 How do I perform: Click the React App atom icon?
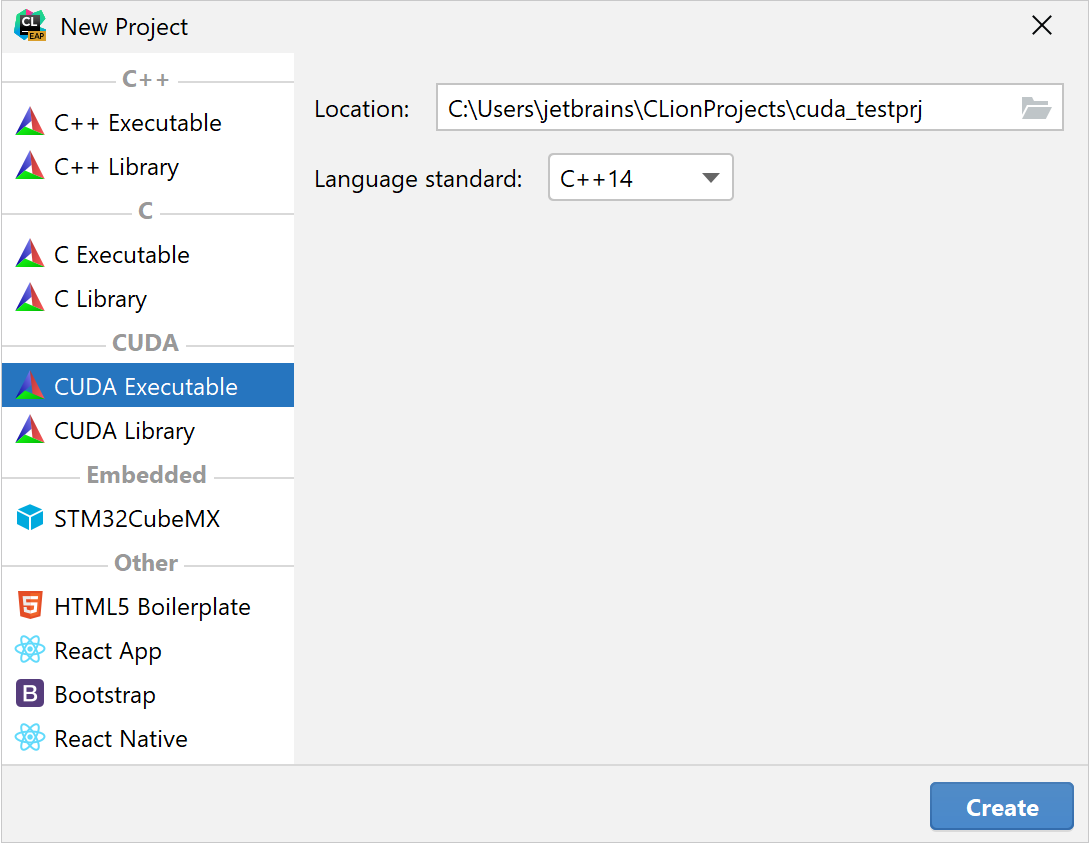click(x=30, y=650)
